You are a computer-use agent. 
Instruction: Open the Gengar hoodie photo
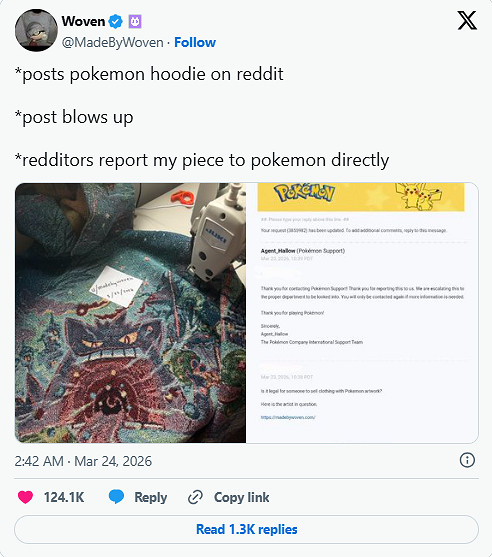pyautogui.click(x=130, y=313)
